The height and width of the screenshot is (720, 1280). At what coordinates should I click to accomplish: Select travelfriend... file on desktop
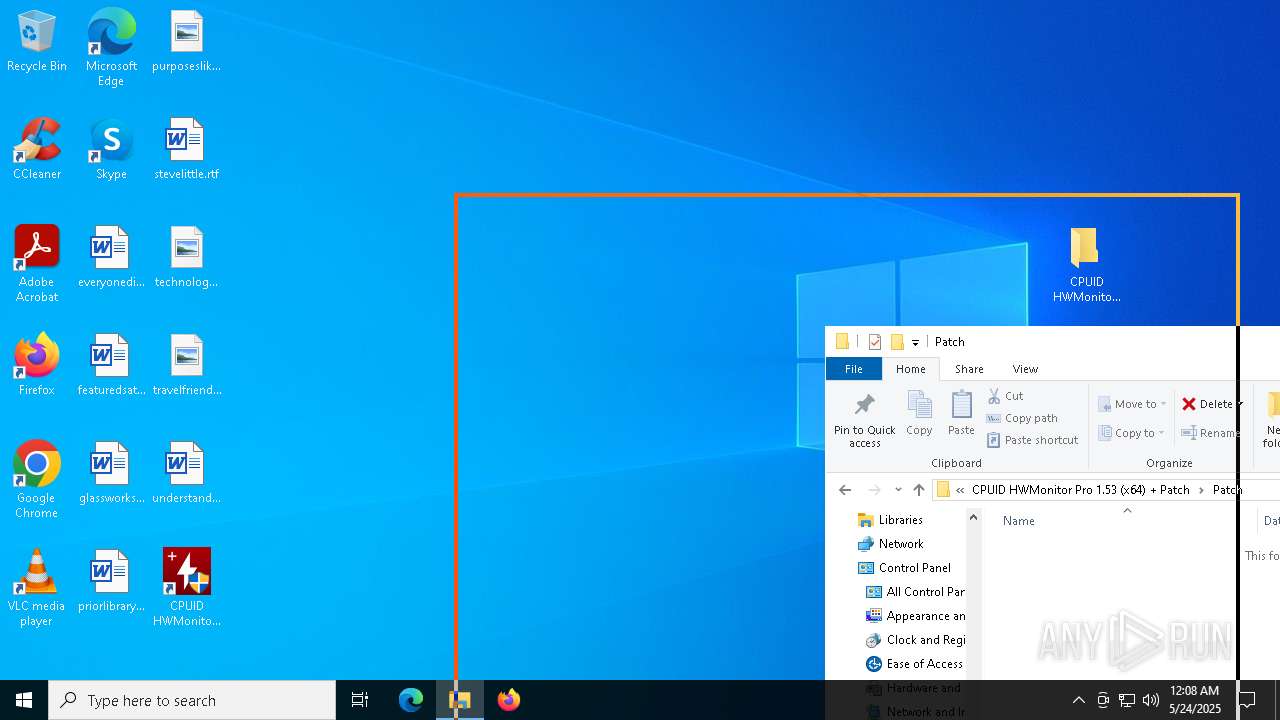(186, 366)
